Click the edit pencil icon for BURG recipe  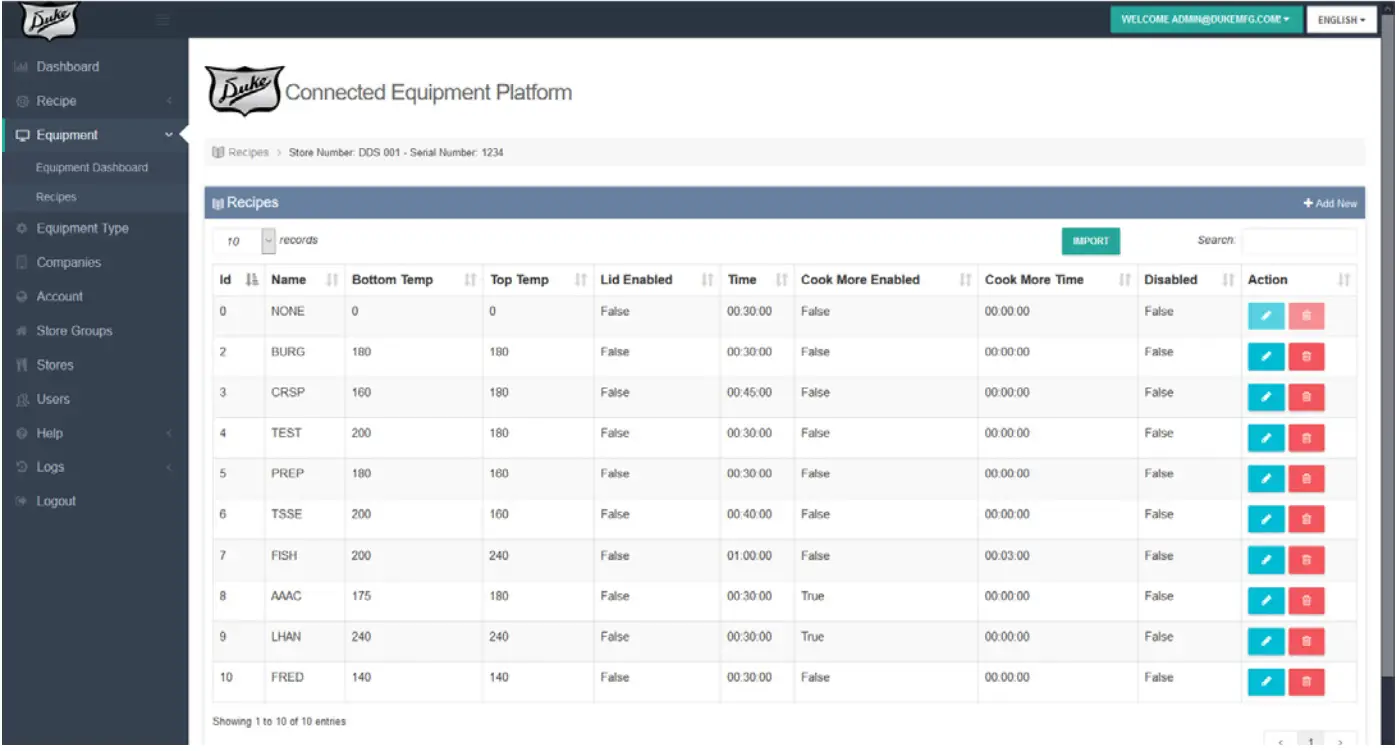[1265, 357]
